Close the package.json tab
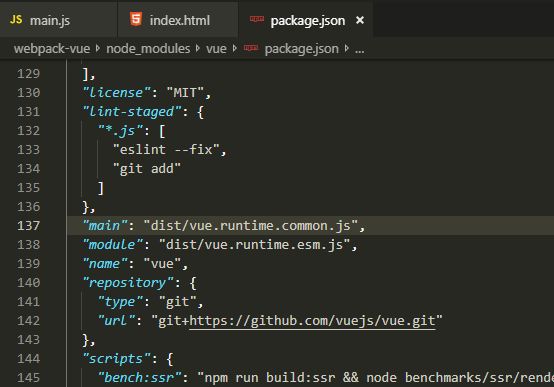554x387 pixels. tap(360, 20)
